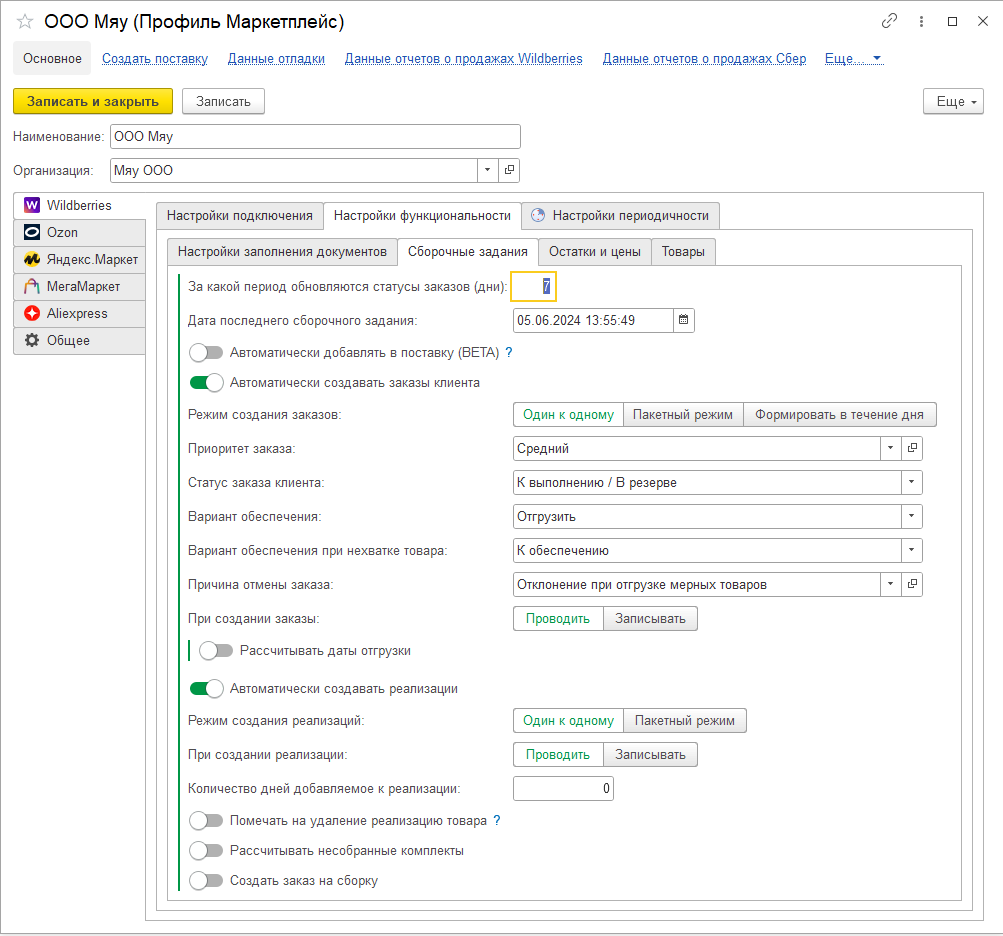This screenshot has width=1003, height=936.
Task: Disable Автоматически создавать заказы клиента
Action: 206,383
